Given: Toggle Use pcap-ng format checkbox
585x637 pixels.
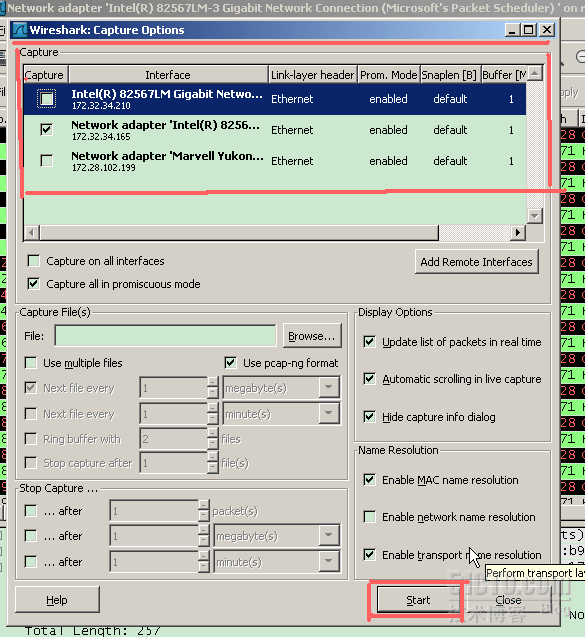Looking at the screenshot, I should 230,362.
